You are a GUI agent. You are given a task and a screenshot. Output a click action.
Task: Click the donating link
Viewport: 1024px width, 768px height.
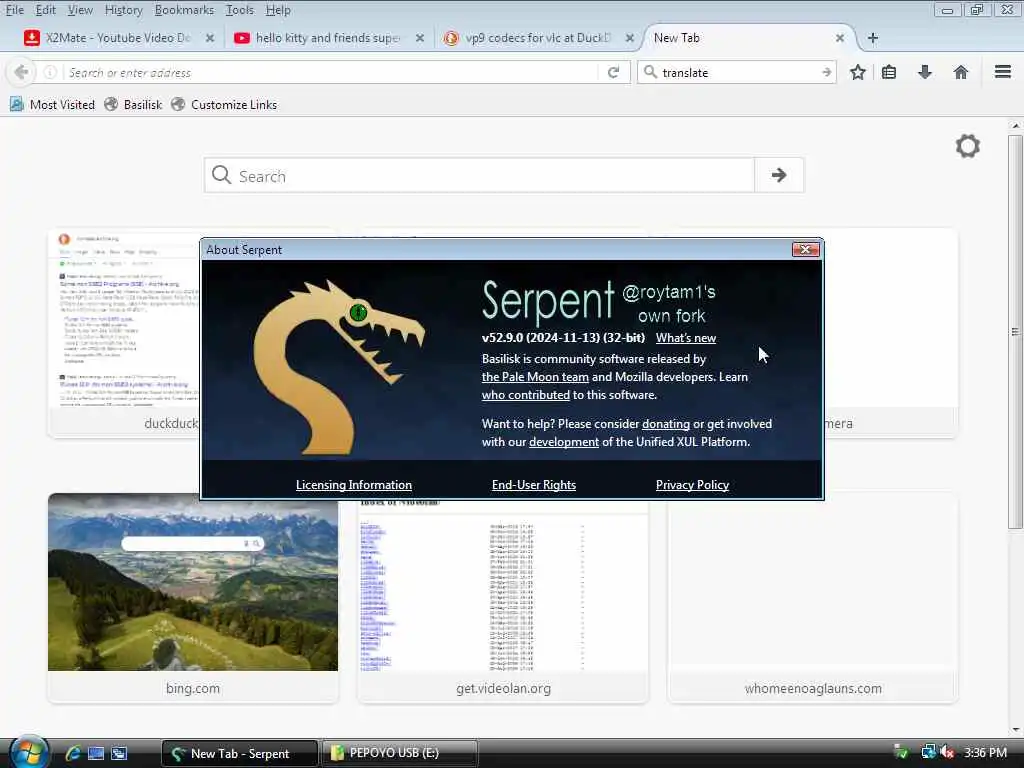tap(665, 424)
